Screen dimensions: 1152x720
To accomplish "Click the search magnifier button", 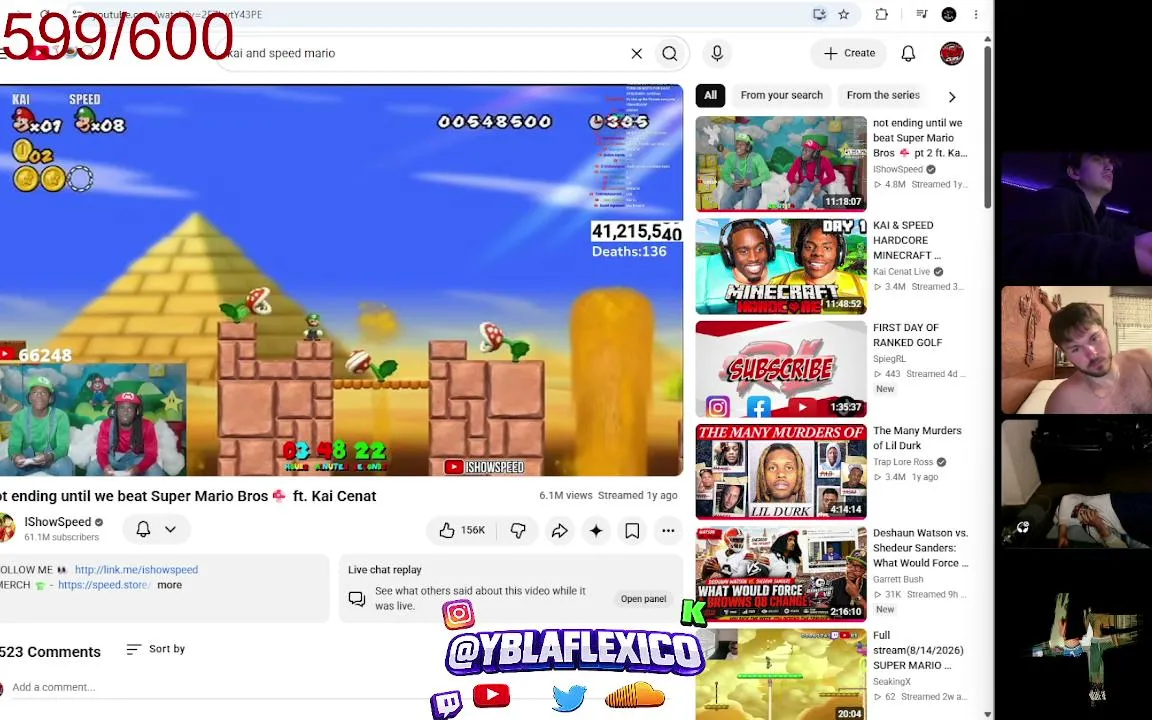I will point(669,53).
